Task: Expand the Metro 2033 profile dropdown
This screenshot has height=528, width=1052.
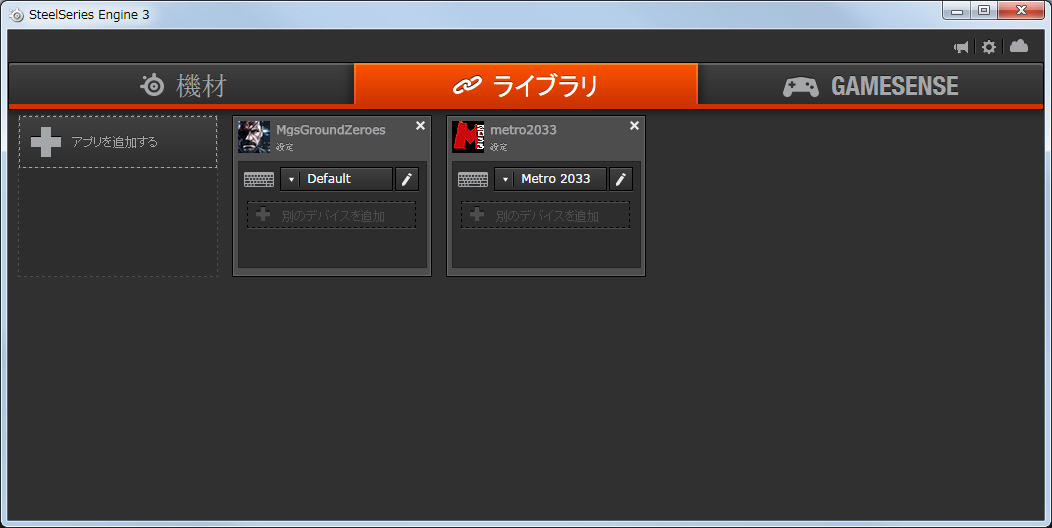Action: 550,179
